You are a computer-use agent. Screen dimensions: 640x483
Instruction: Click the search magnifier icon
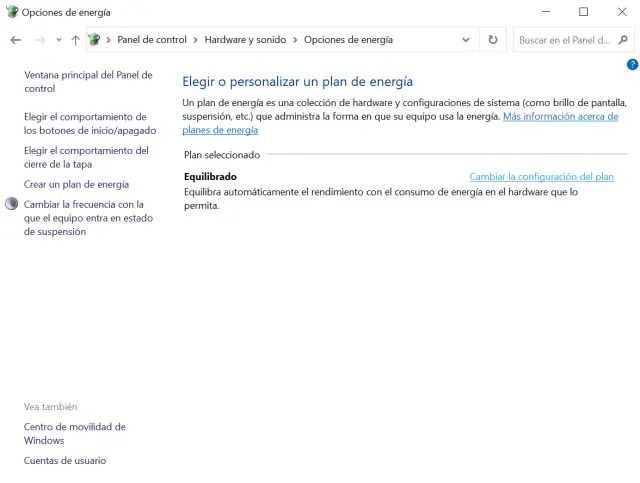point(623,40)
